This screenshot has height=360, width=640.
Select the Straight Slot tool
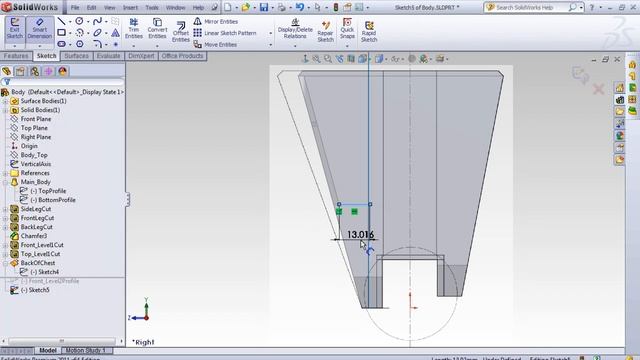coord(61,44)
